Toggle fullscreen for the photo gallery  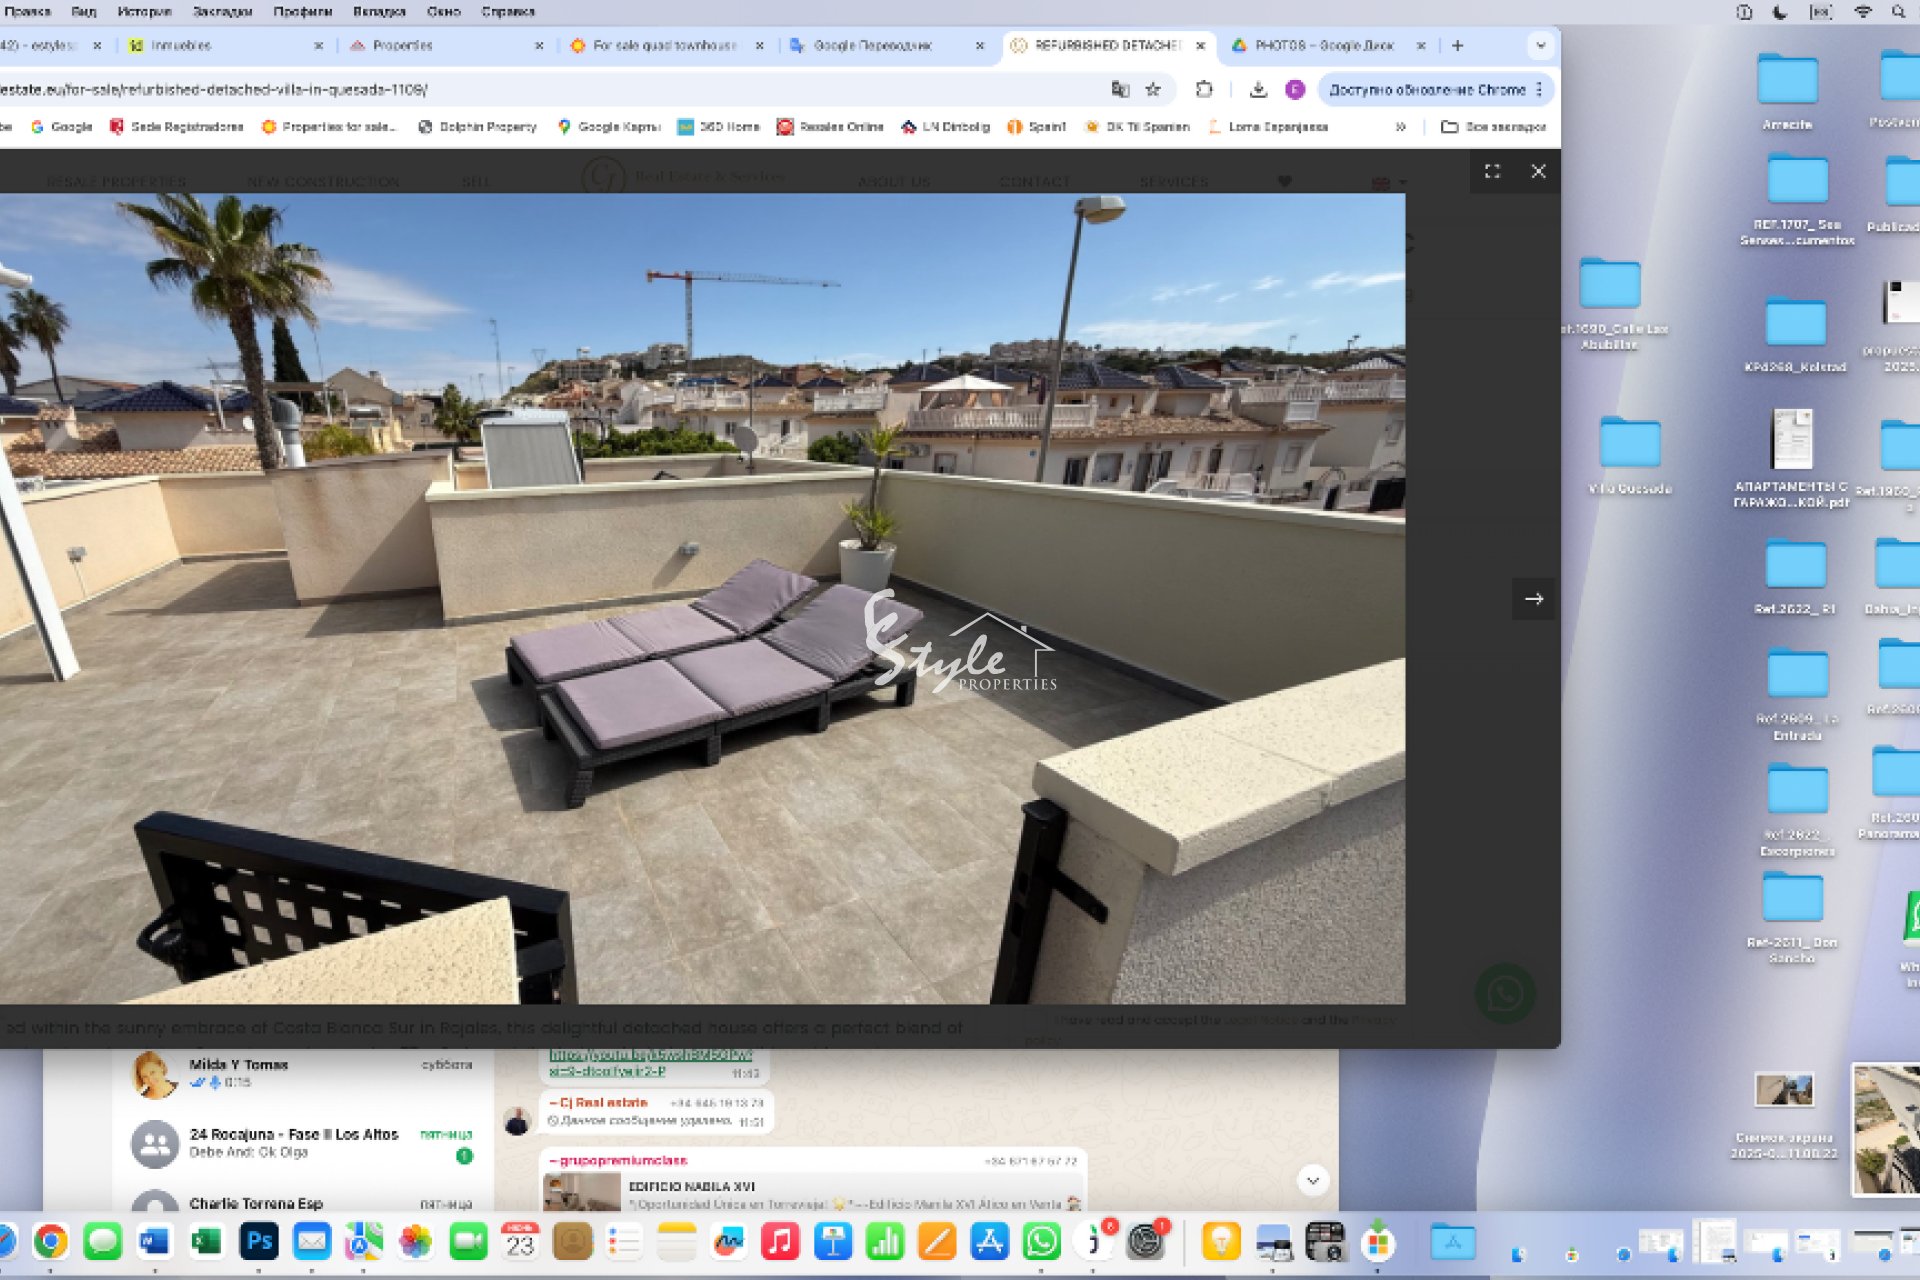click(1492, 171)
